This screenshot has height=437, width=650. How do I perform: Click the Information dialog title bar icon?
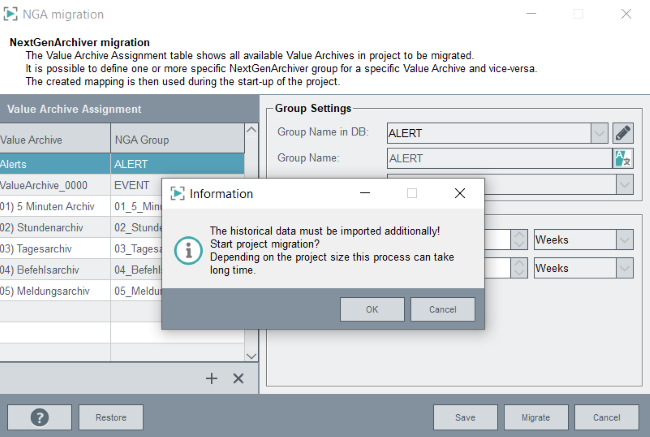coord(177,193)
